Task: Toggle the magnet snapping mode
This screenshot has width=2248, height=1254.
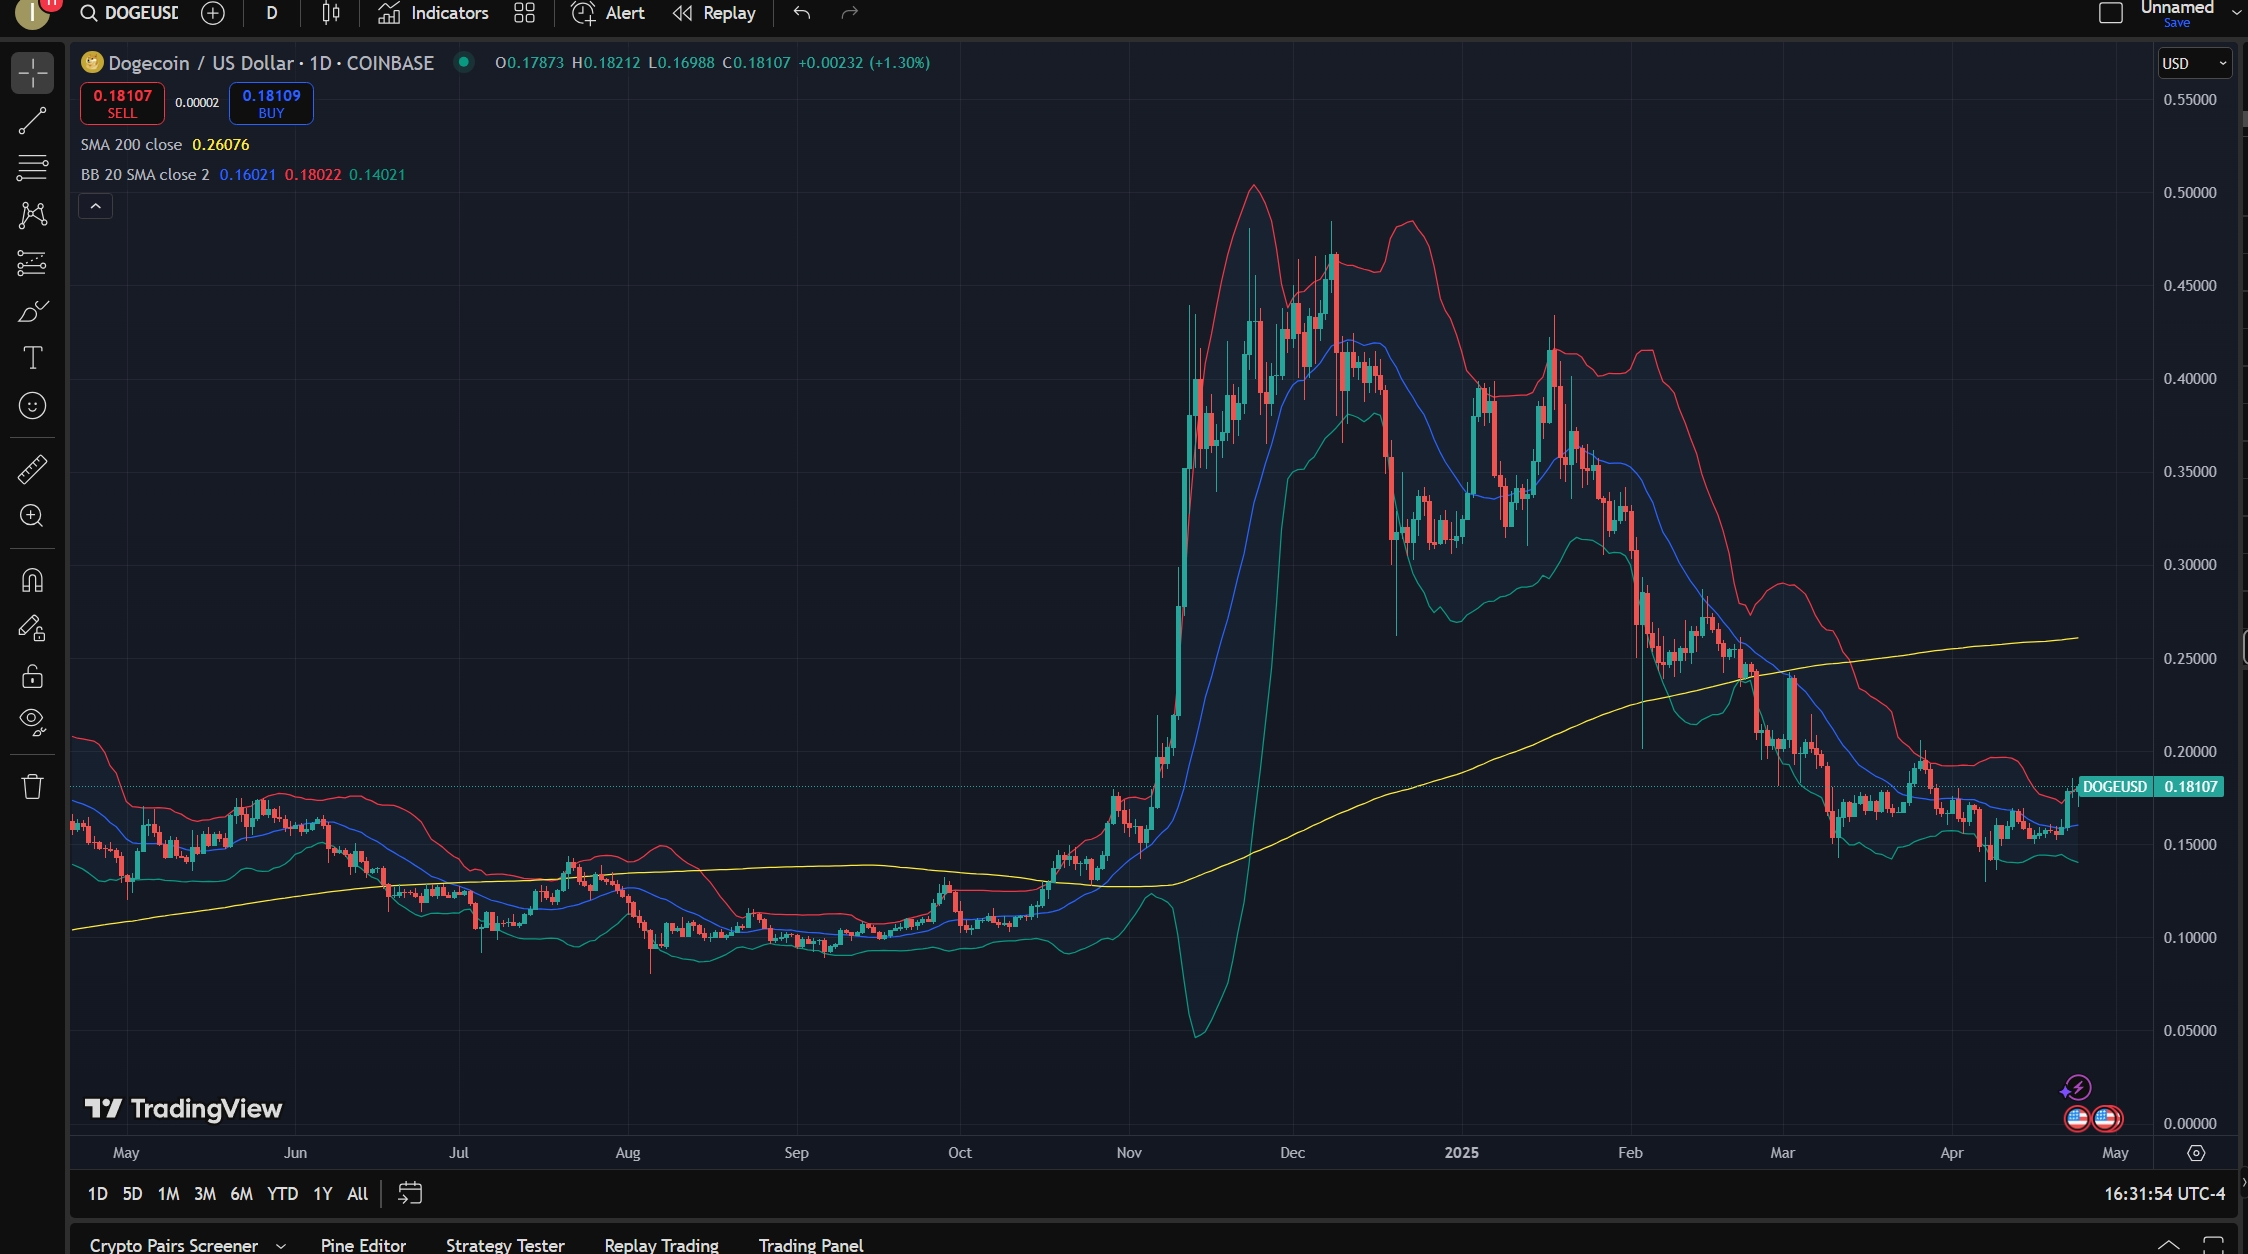Action: pos(32,581)
